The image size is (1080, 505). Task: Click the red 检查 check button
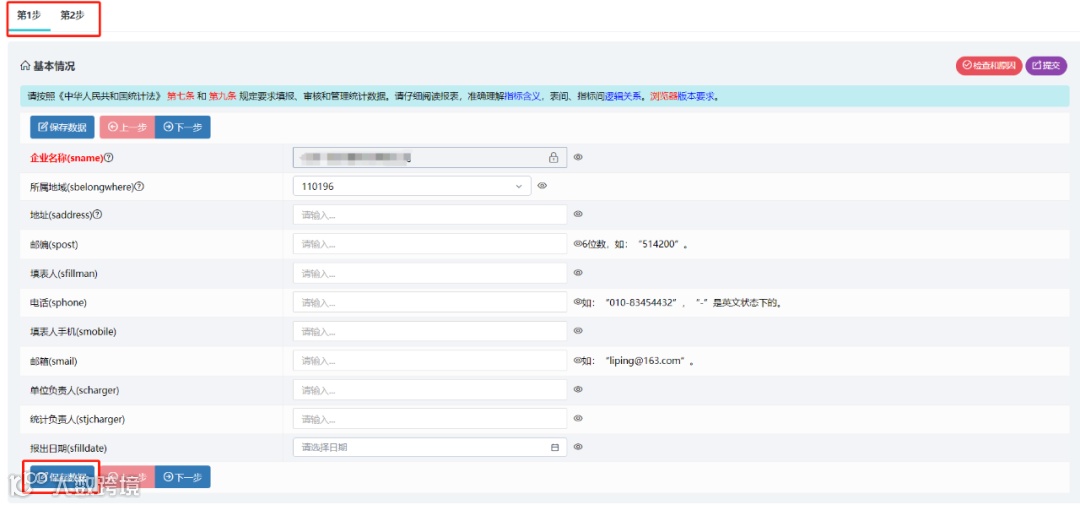click(x=988, y=65)
